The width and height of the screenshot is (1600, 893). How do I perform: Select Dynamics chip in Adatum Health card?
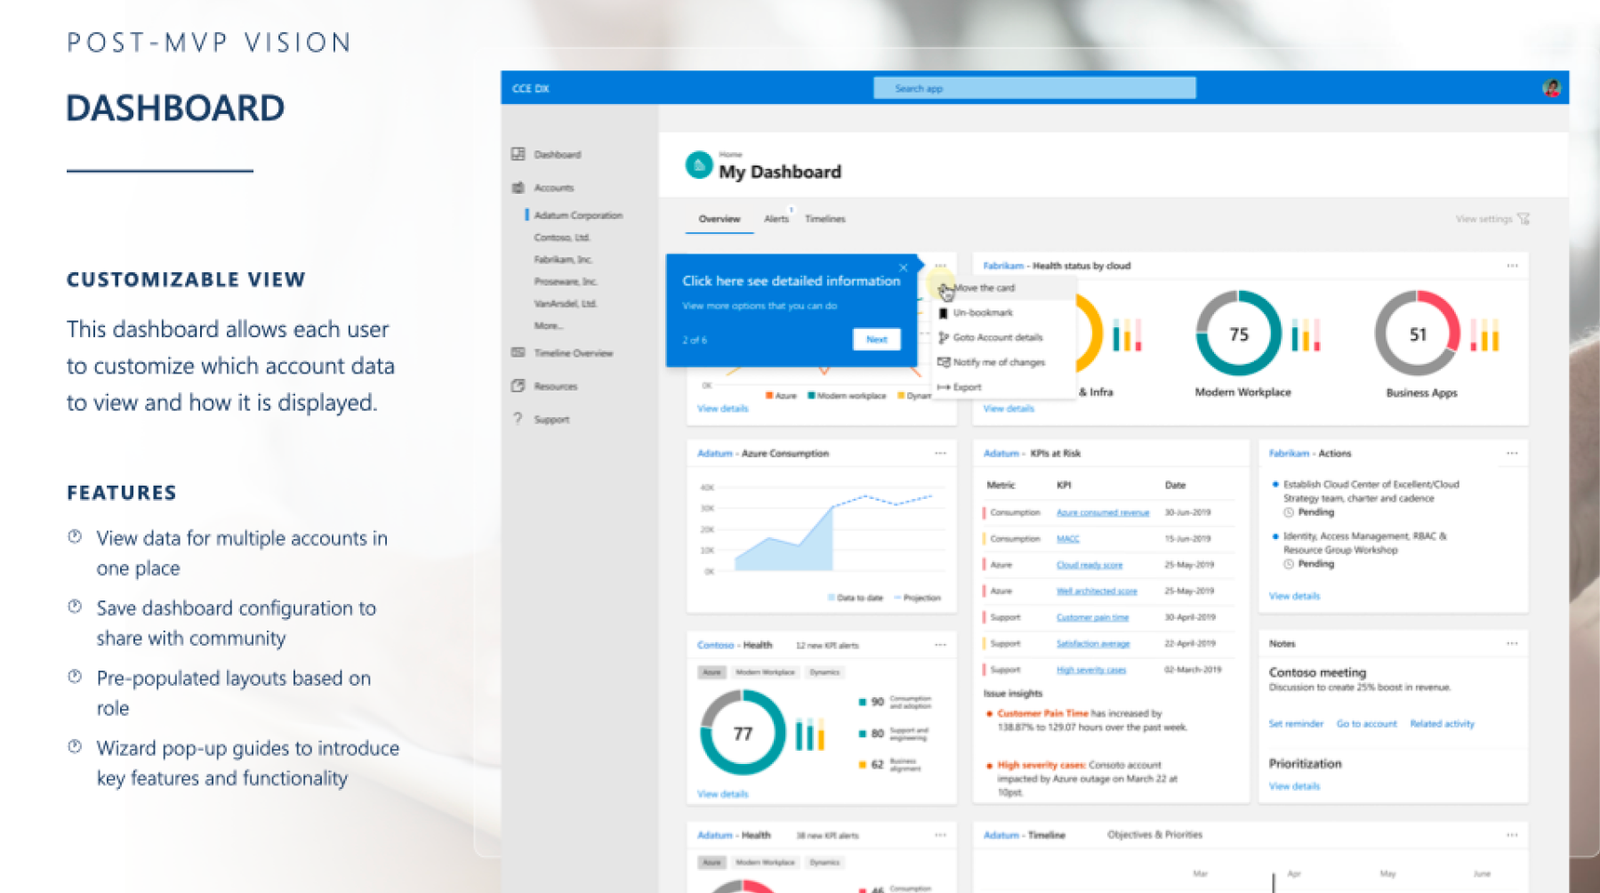tap(825, 862)
